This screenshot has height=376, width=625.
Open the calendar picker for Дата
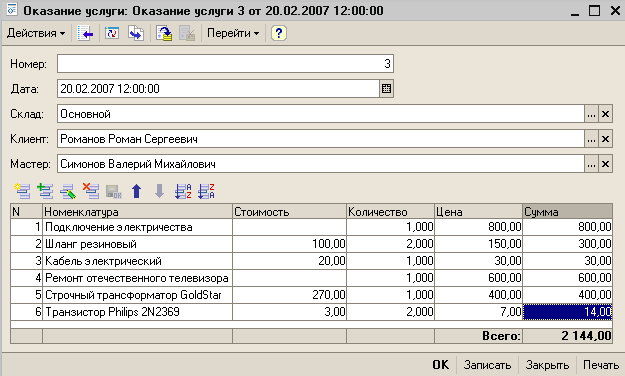(386, 89)
